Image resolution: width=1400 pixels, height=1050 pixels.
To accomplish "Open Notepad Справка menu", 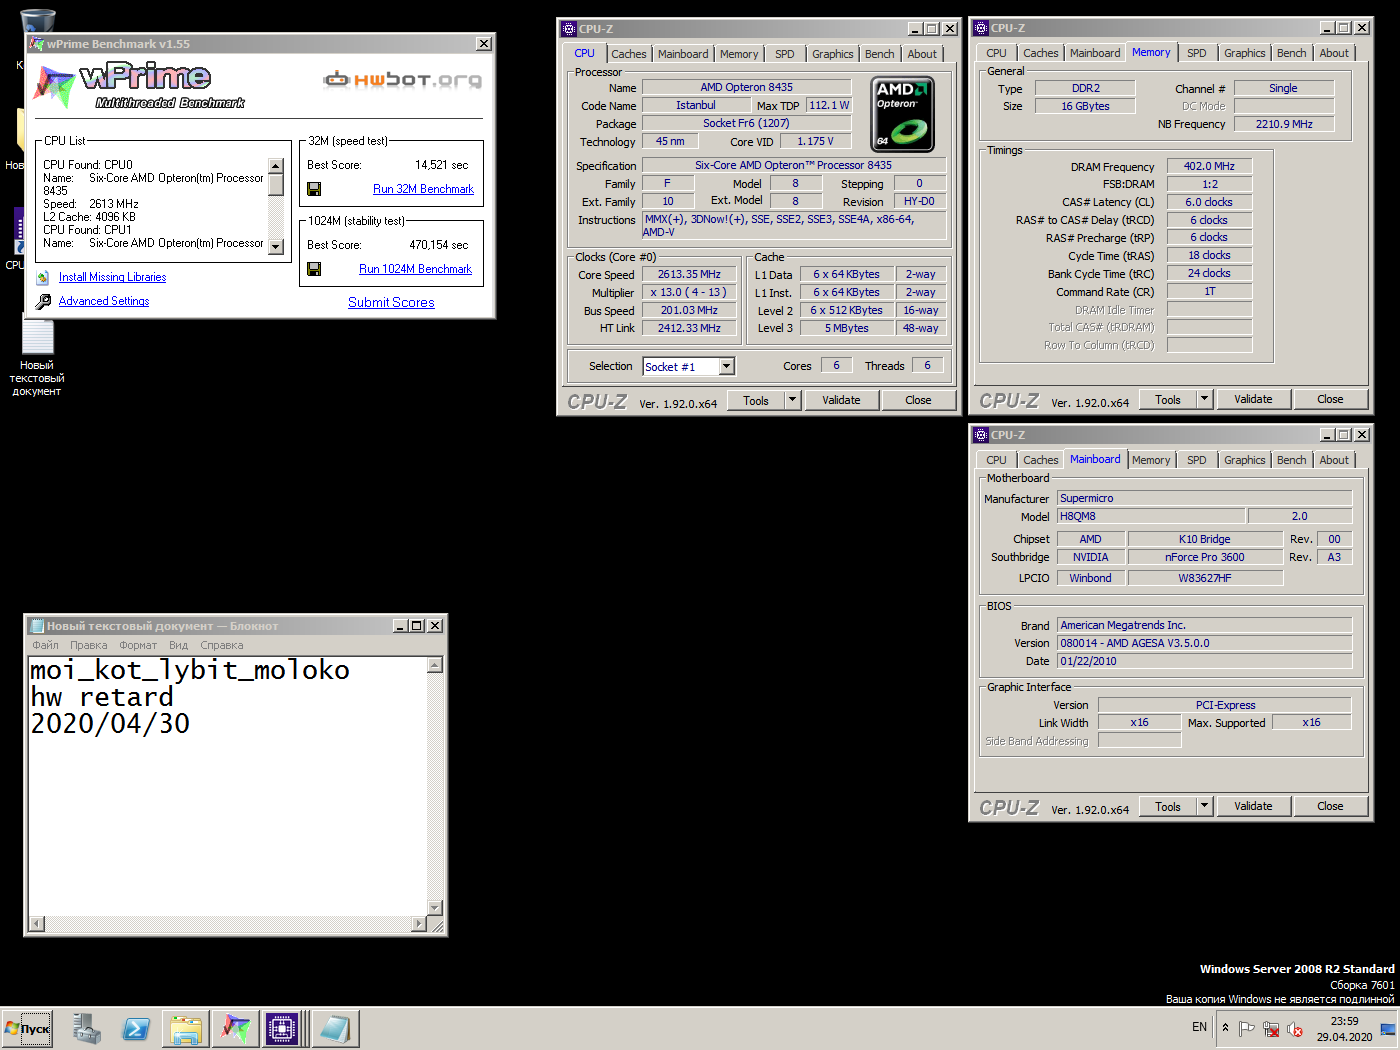I will click(x=222, y=645).
